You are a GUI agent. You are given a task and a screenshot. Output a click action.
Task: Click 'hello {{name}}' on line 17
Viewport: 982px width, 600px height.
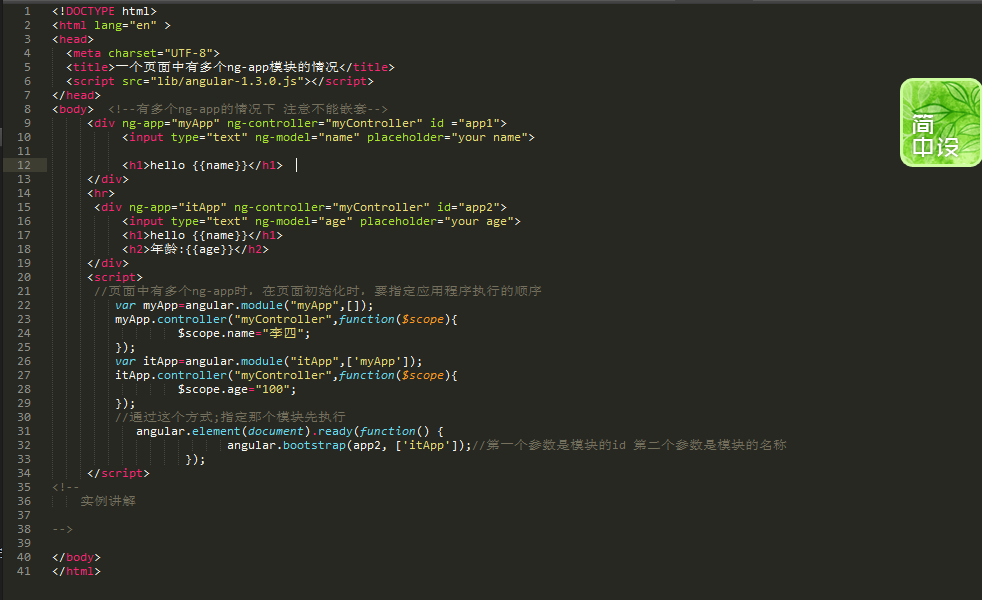[x=199, y=235]
